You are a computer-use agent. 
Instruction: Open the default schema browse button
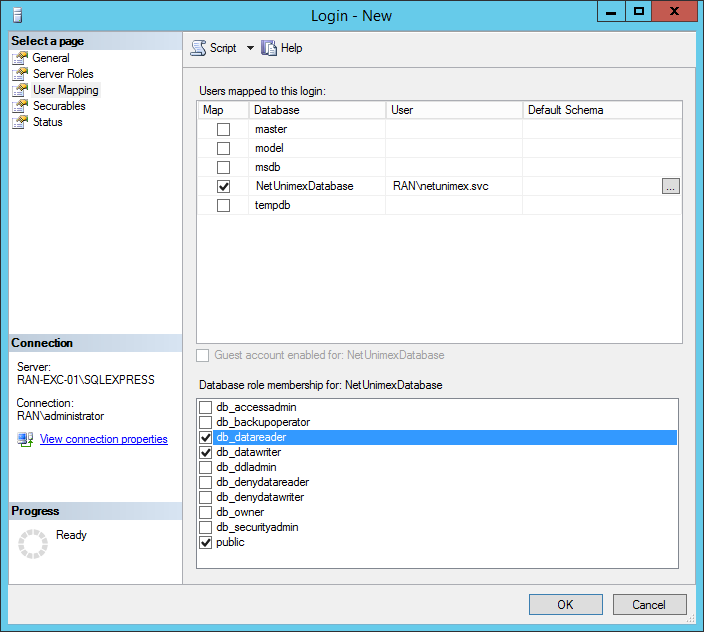pos(670,186)
